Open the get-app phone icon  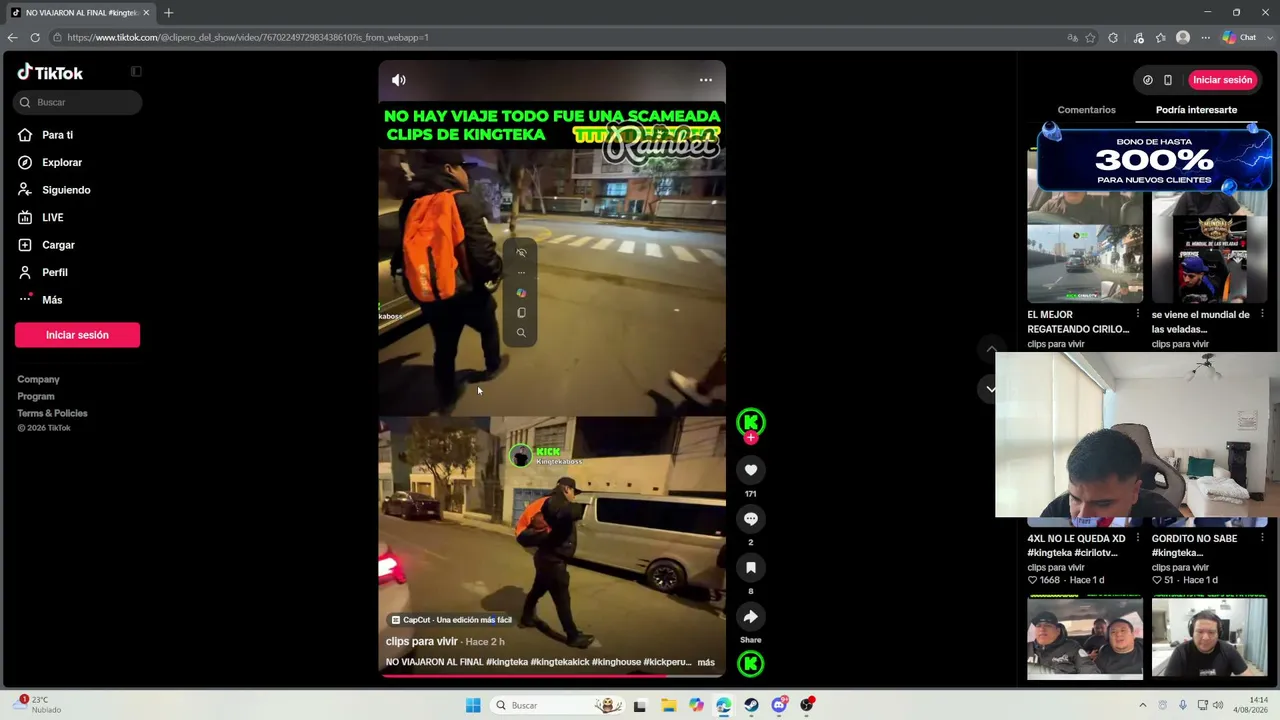point(1168,80)
